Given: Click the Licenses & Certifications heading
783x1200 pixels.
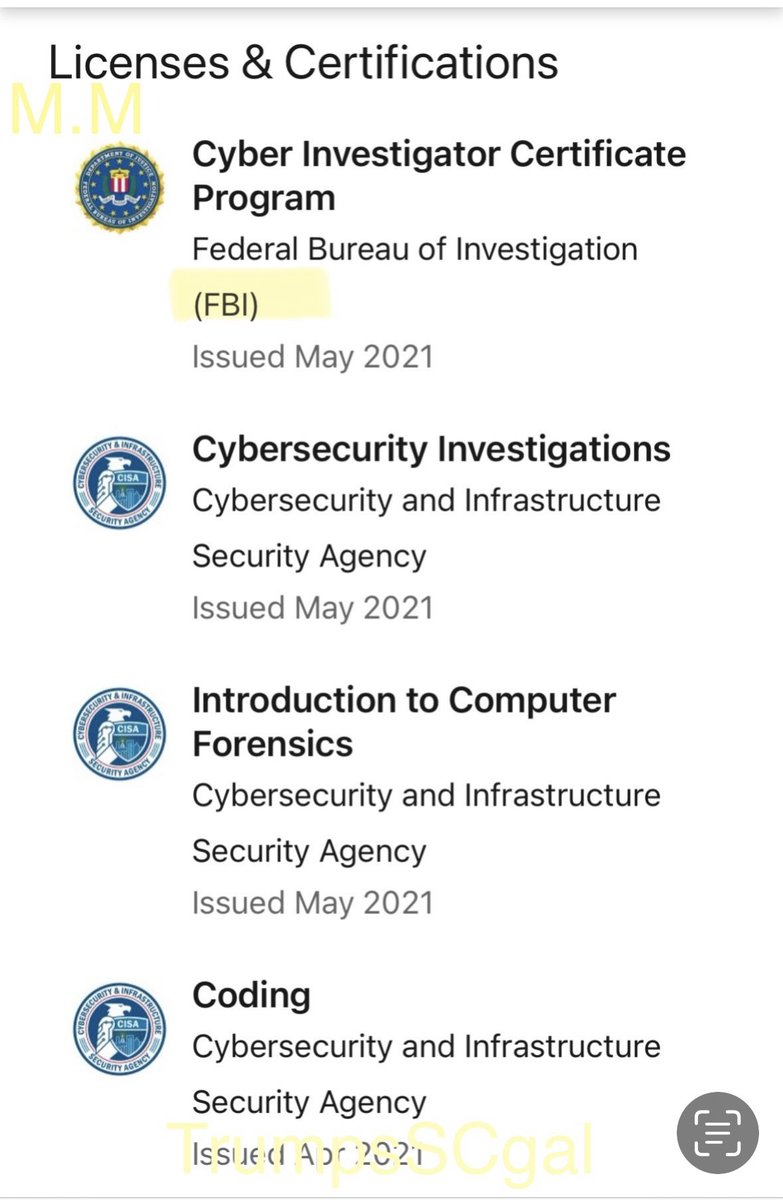Looking at the screenshot, I should click(303, 63).
